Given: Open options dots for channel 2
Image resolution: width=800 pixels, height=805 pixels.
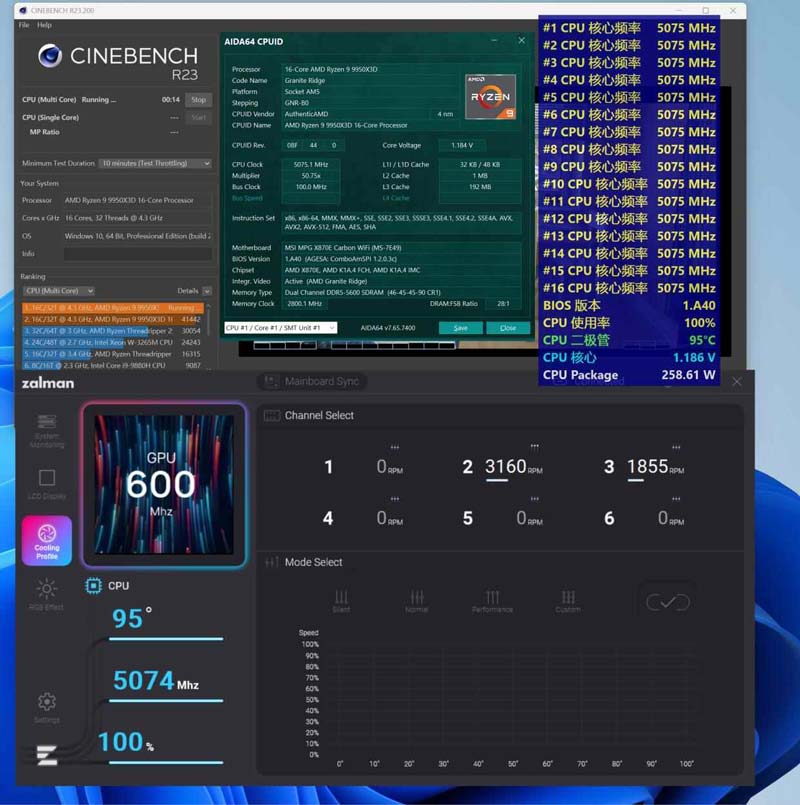Looking at the screenshot, I should [x=535, y=446].
